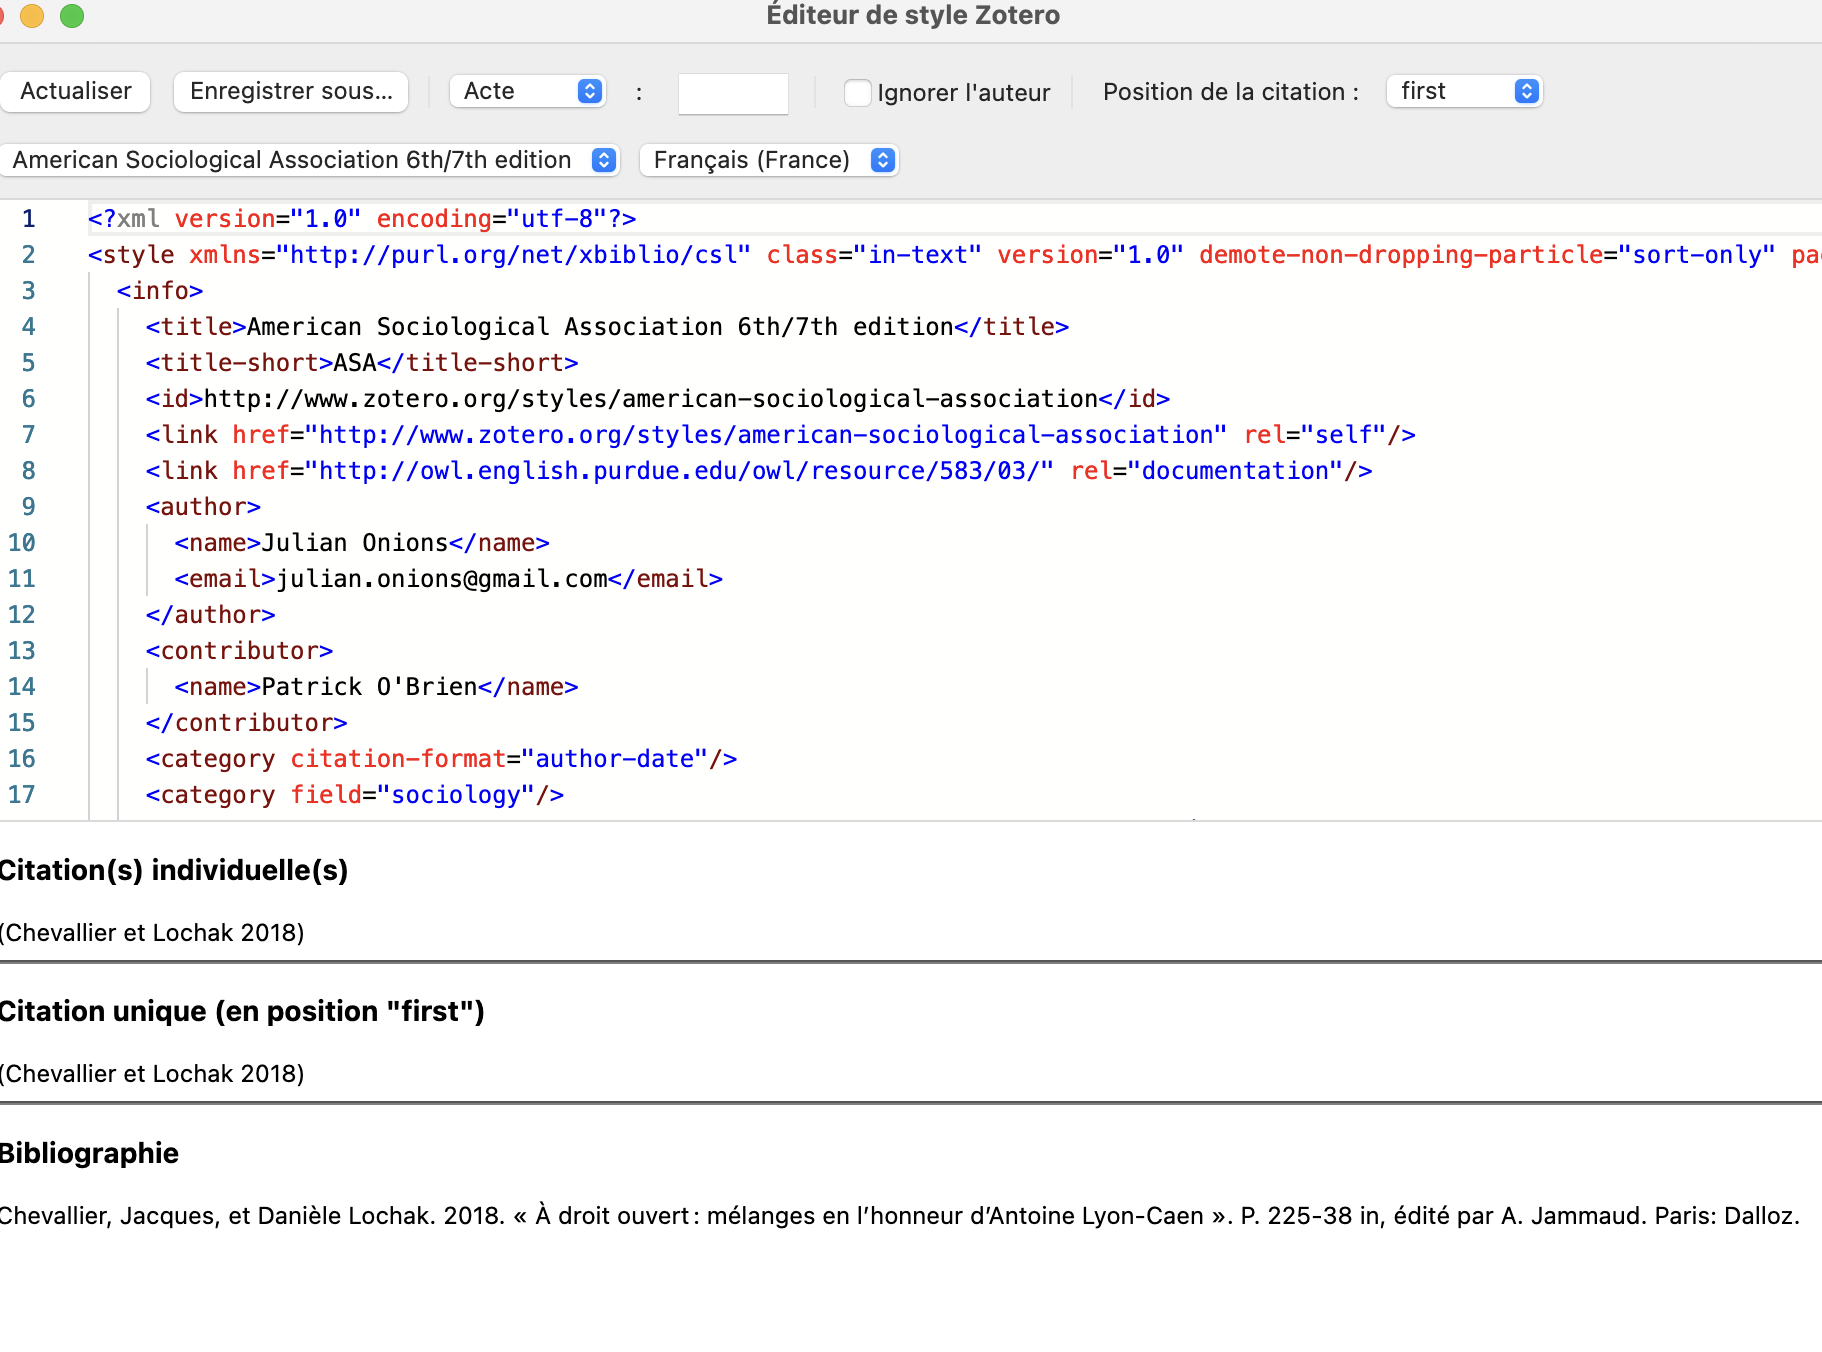
Task: Open the Acte locator type dropdown
Action: point(528,91)
